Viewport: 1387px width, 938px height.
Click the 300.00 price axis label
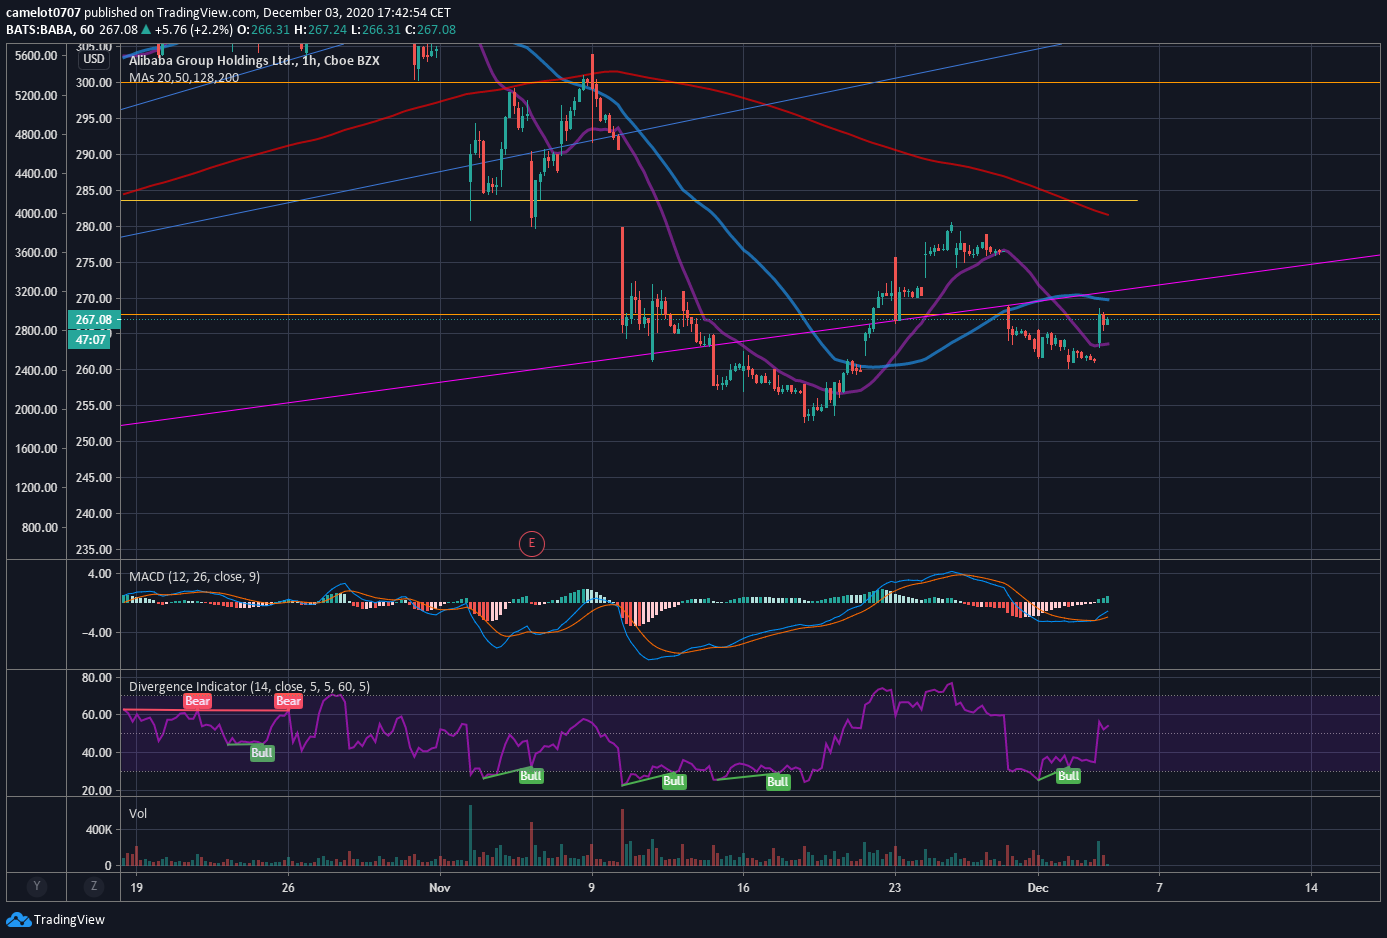[x=94, y=83]
